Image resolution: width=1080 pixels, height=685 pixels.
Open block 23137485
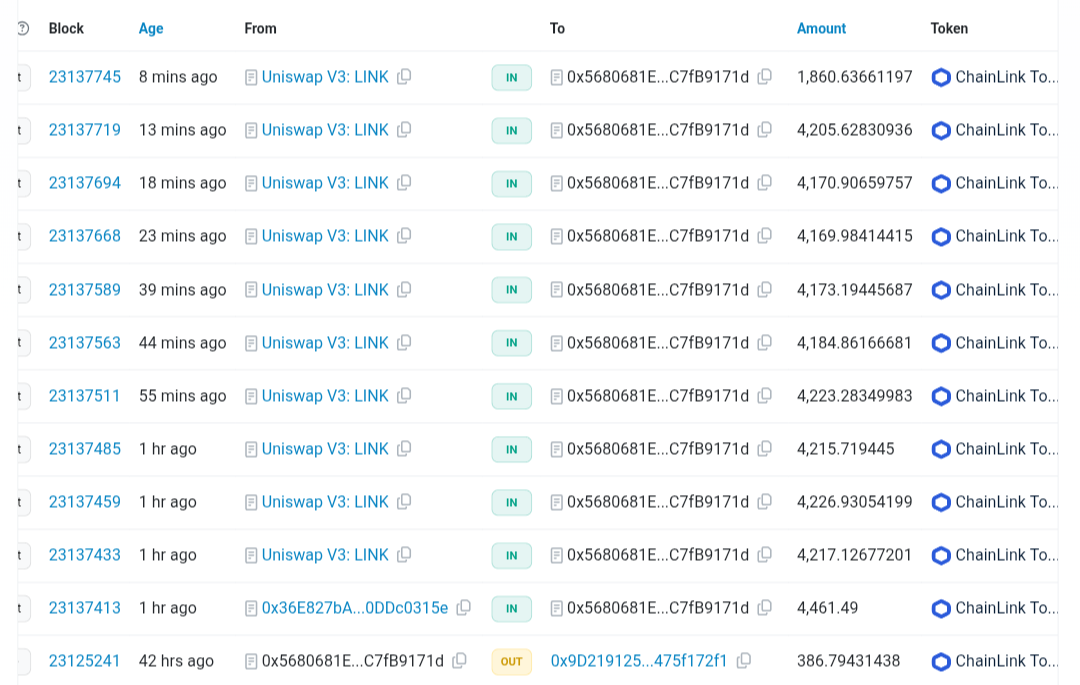85,449
